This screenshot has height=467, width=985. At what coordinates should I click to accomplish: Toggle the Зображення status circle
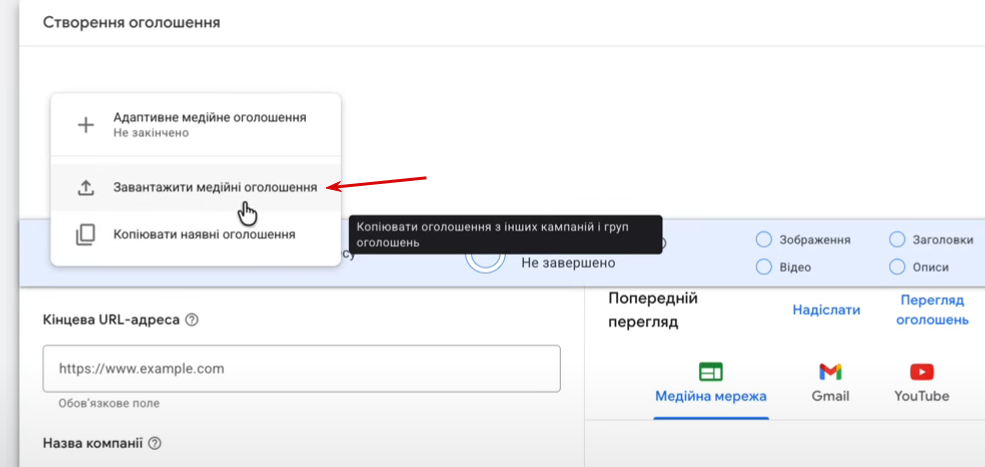(763, 239)
